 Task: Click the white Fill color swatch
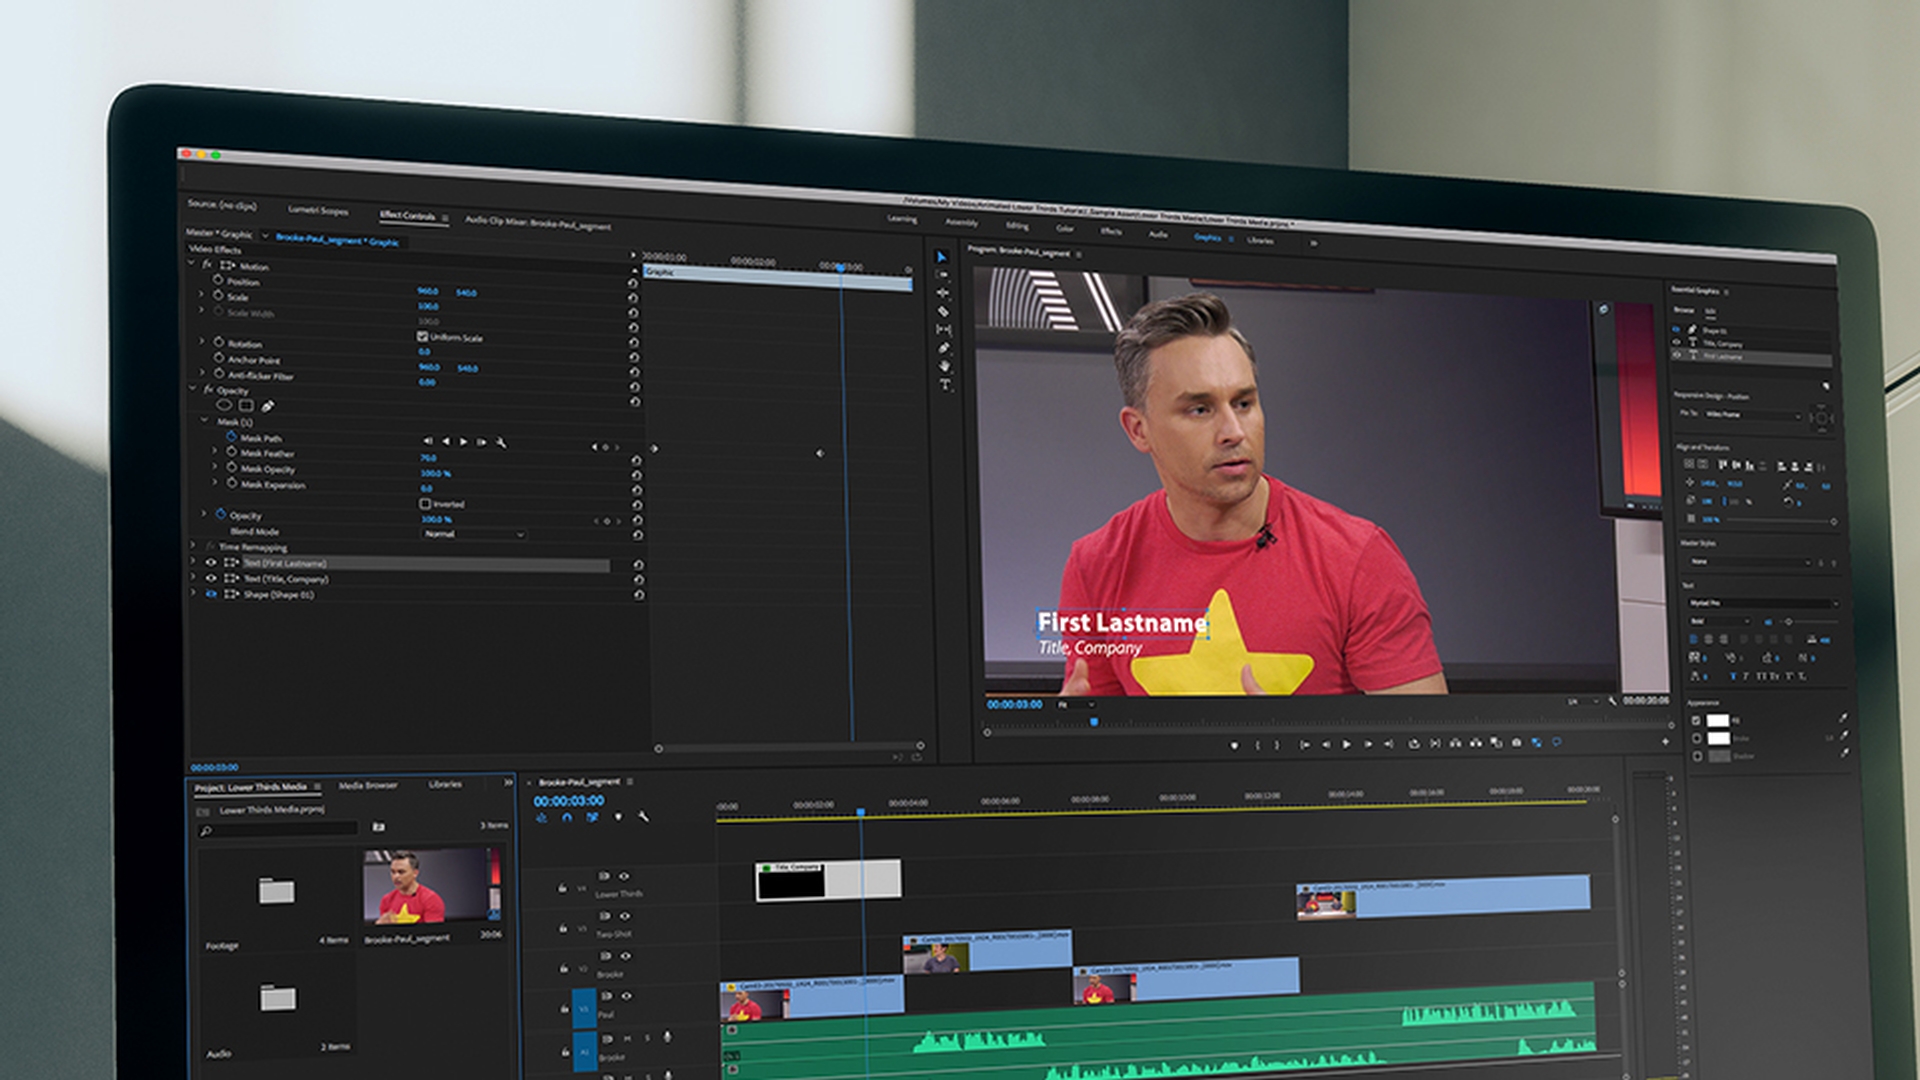pos(1717,721)
